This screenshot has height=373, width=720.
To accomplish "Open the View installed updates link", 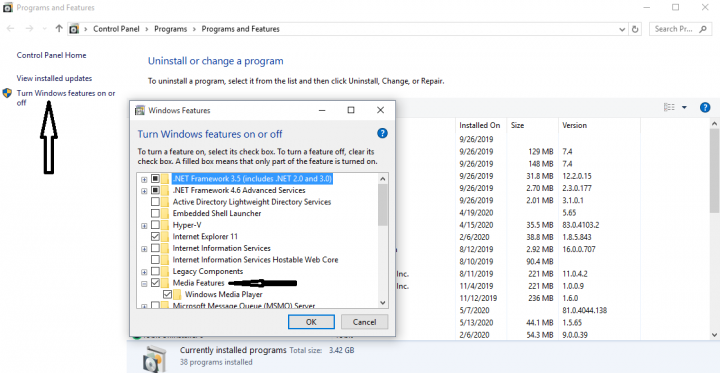I will tap(54, 78).
